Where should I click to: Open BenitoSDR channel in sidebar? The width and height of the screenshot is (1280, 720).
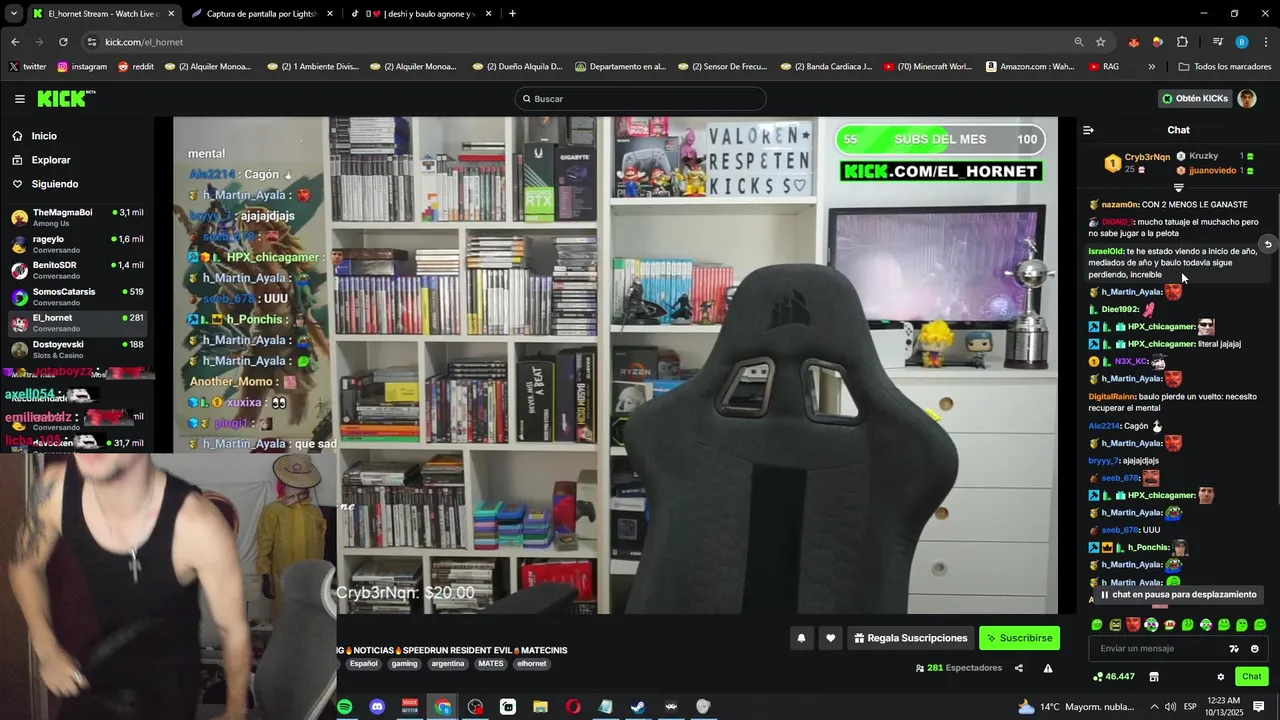pyautogui.click(x=78, y=270)
